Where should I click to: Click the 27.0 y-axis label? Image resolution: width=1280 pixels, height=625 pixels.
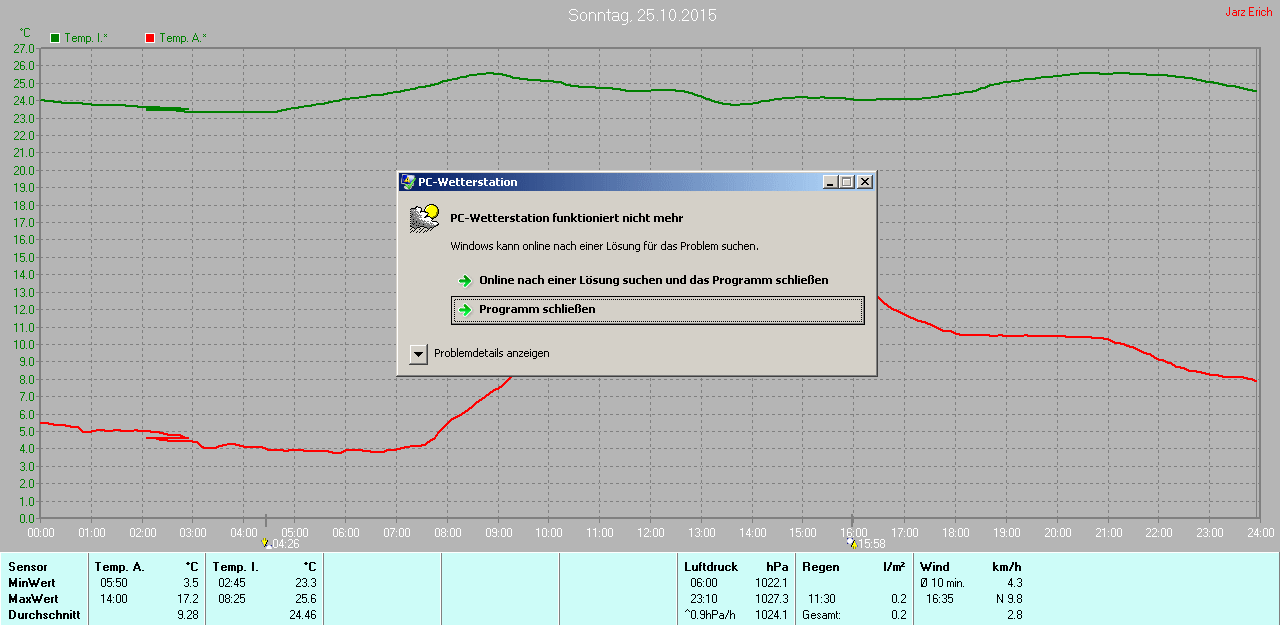tap(24, 48)
